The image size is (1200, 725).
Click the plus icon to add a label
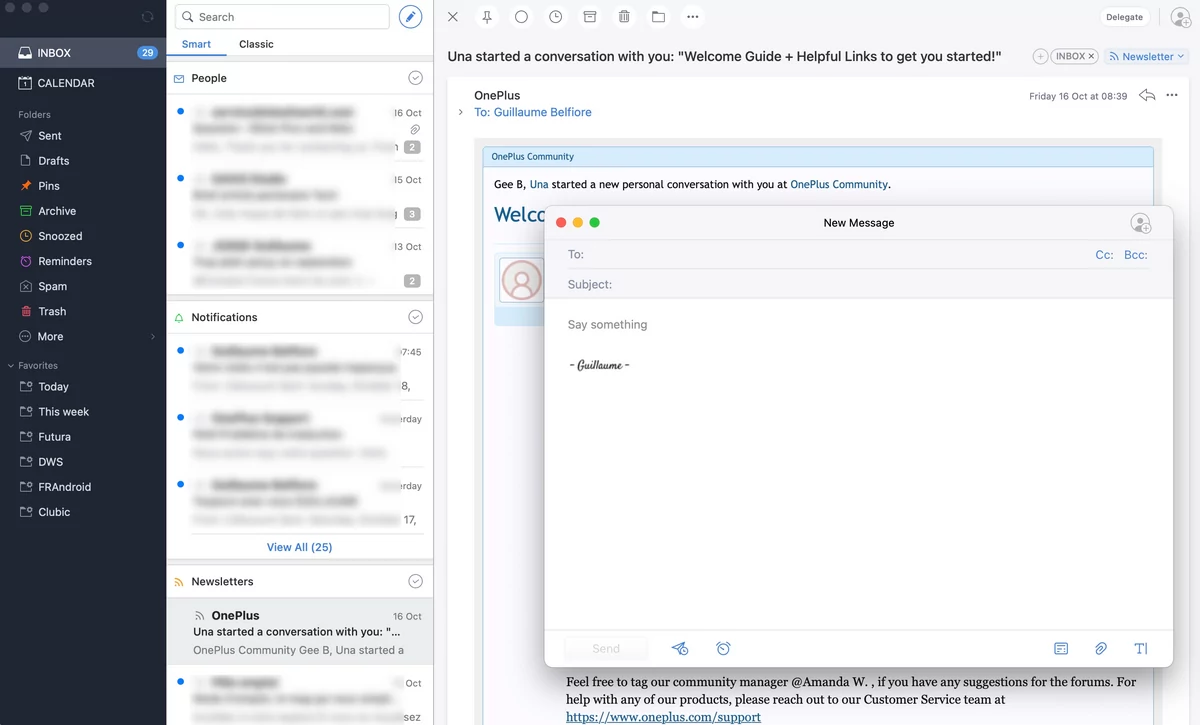[x=1040, y=57]
